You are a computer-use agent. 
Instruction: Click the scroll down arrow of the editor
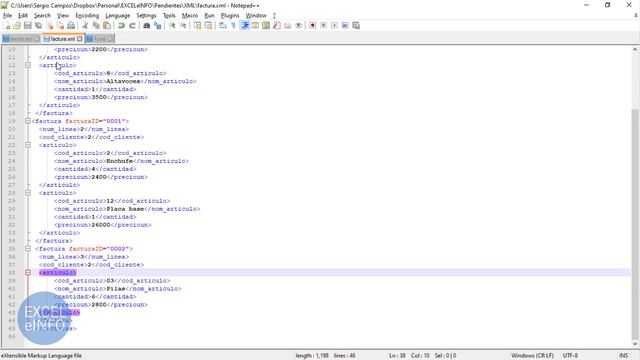coord(635,343)
